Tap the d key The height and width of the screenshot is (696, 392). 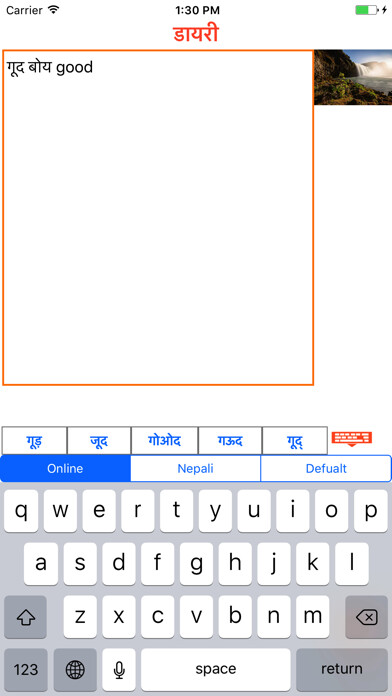(119, 564)
